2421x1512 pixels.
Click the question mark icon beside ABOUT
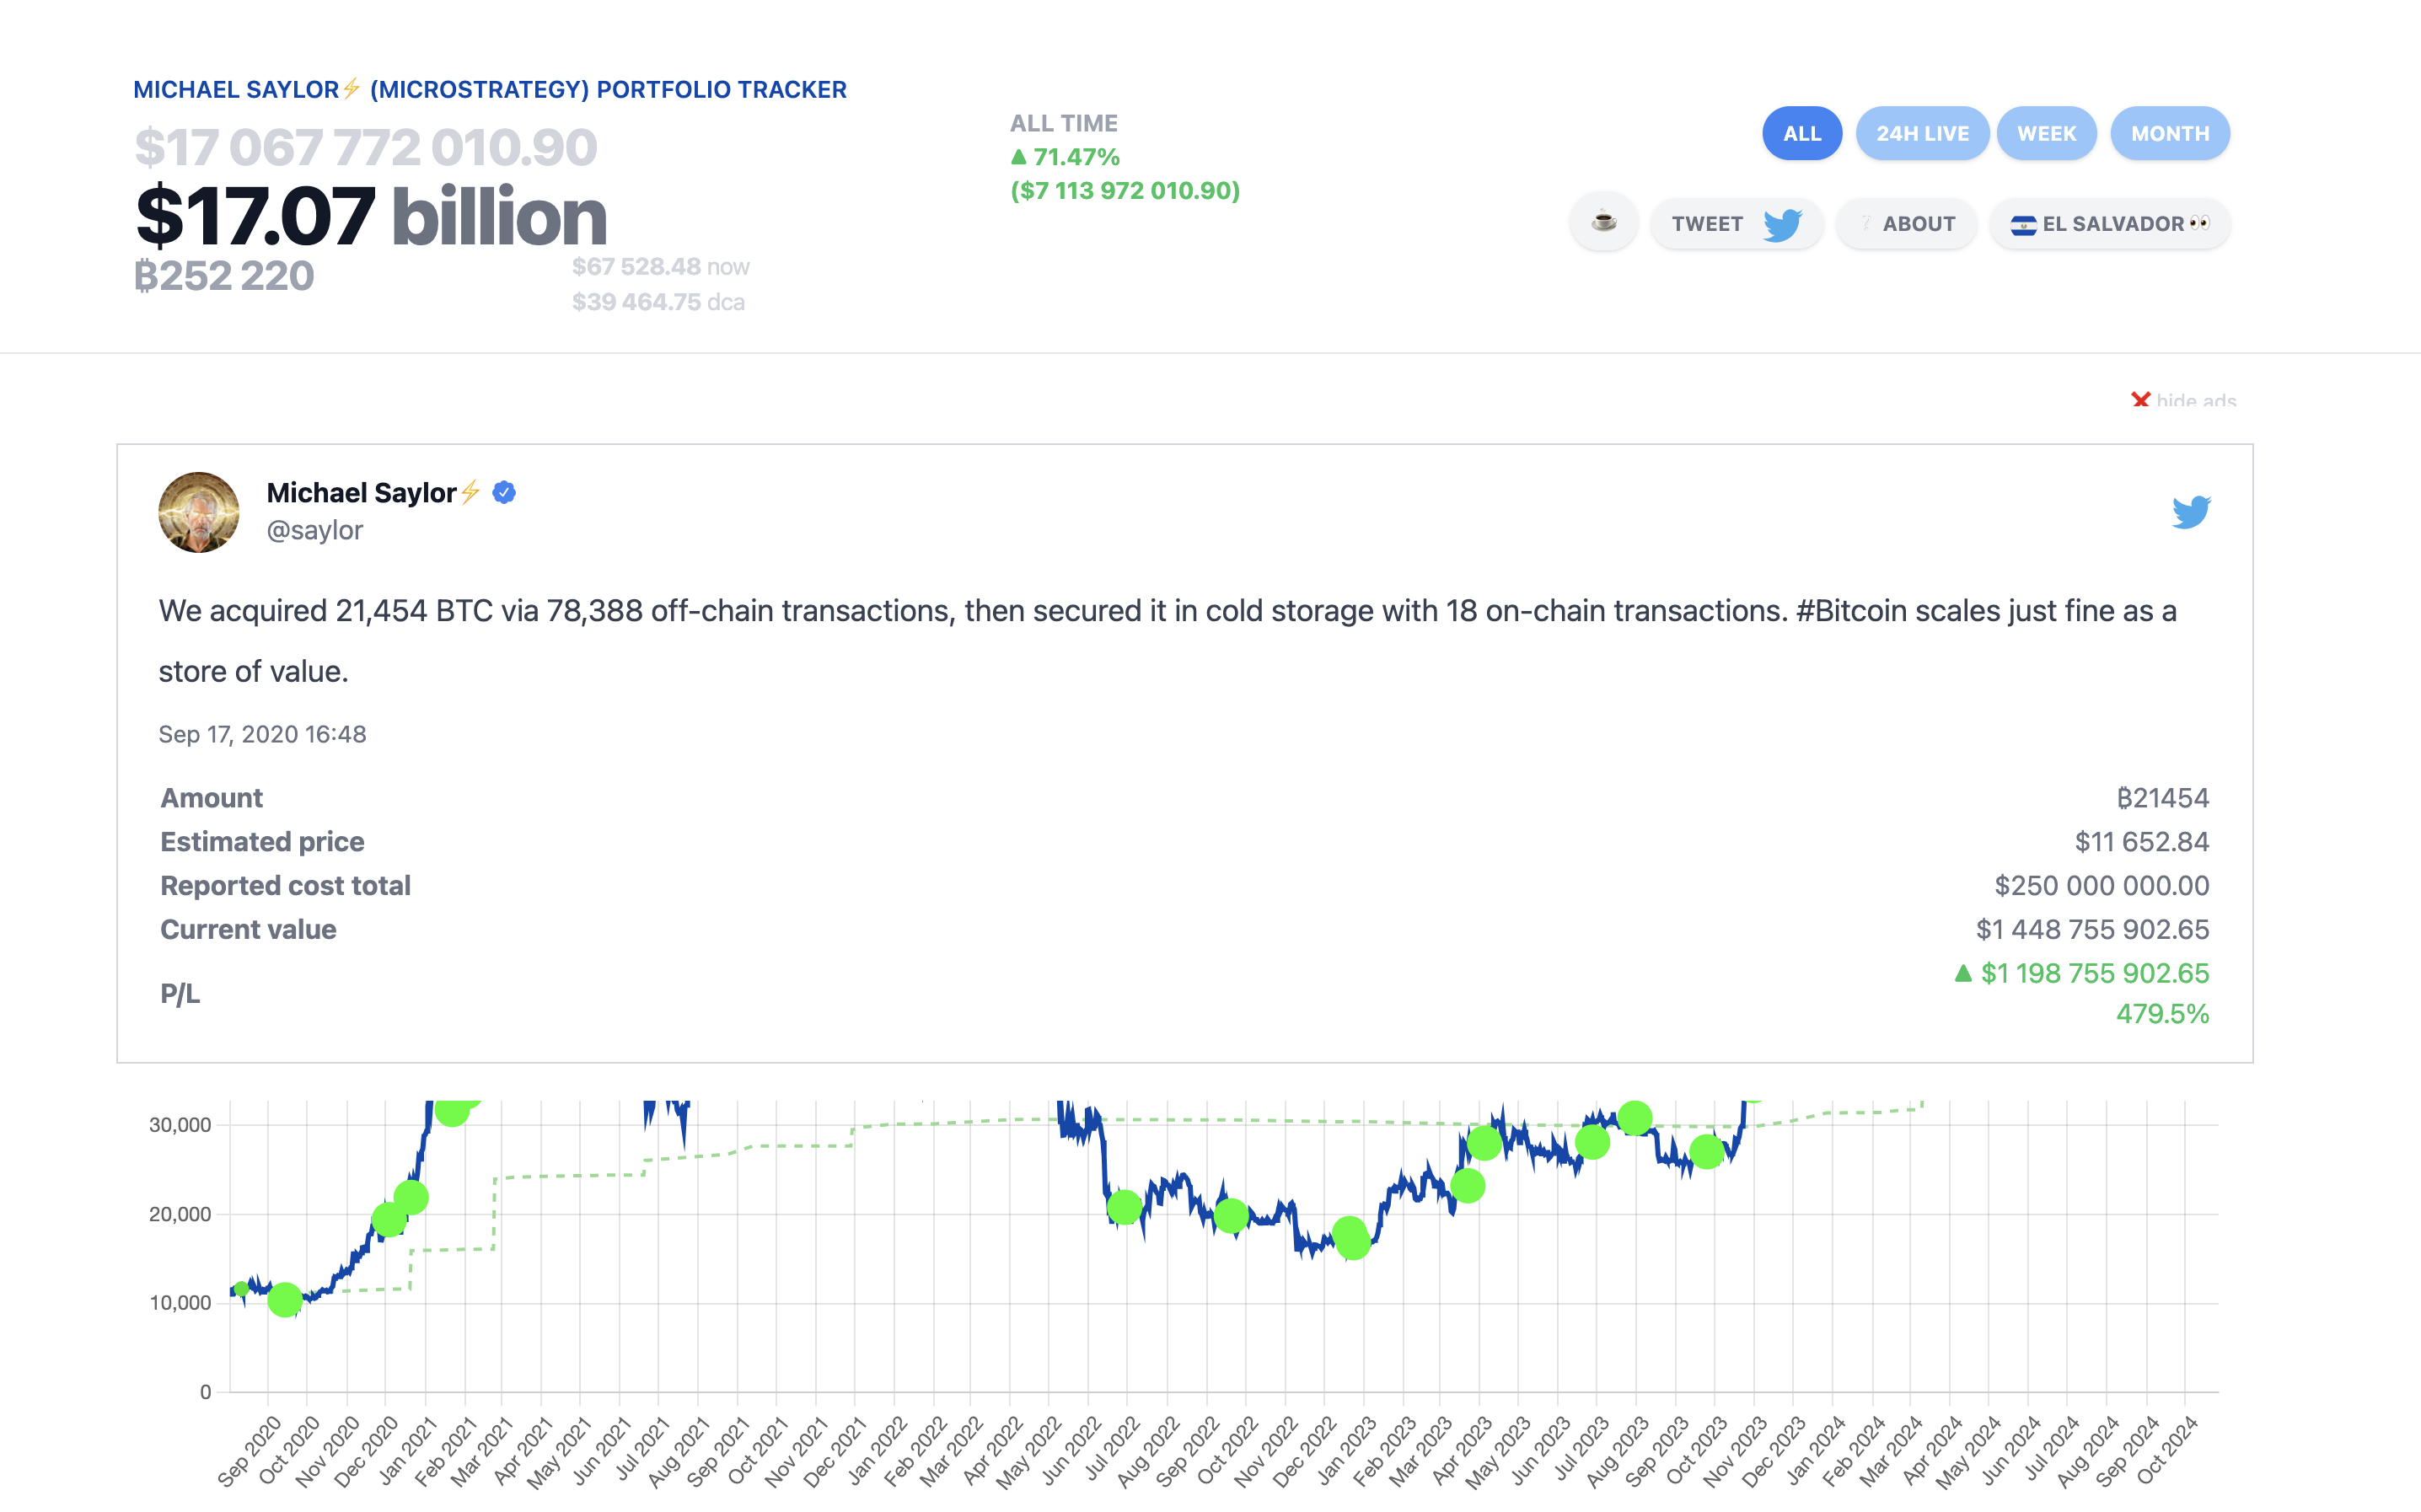pyautogui.click(x=1866, y=223)
